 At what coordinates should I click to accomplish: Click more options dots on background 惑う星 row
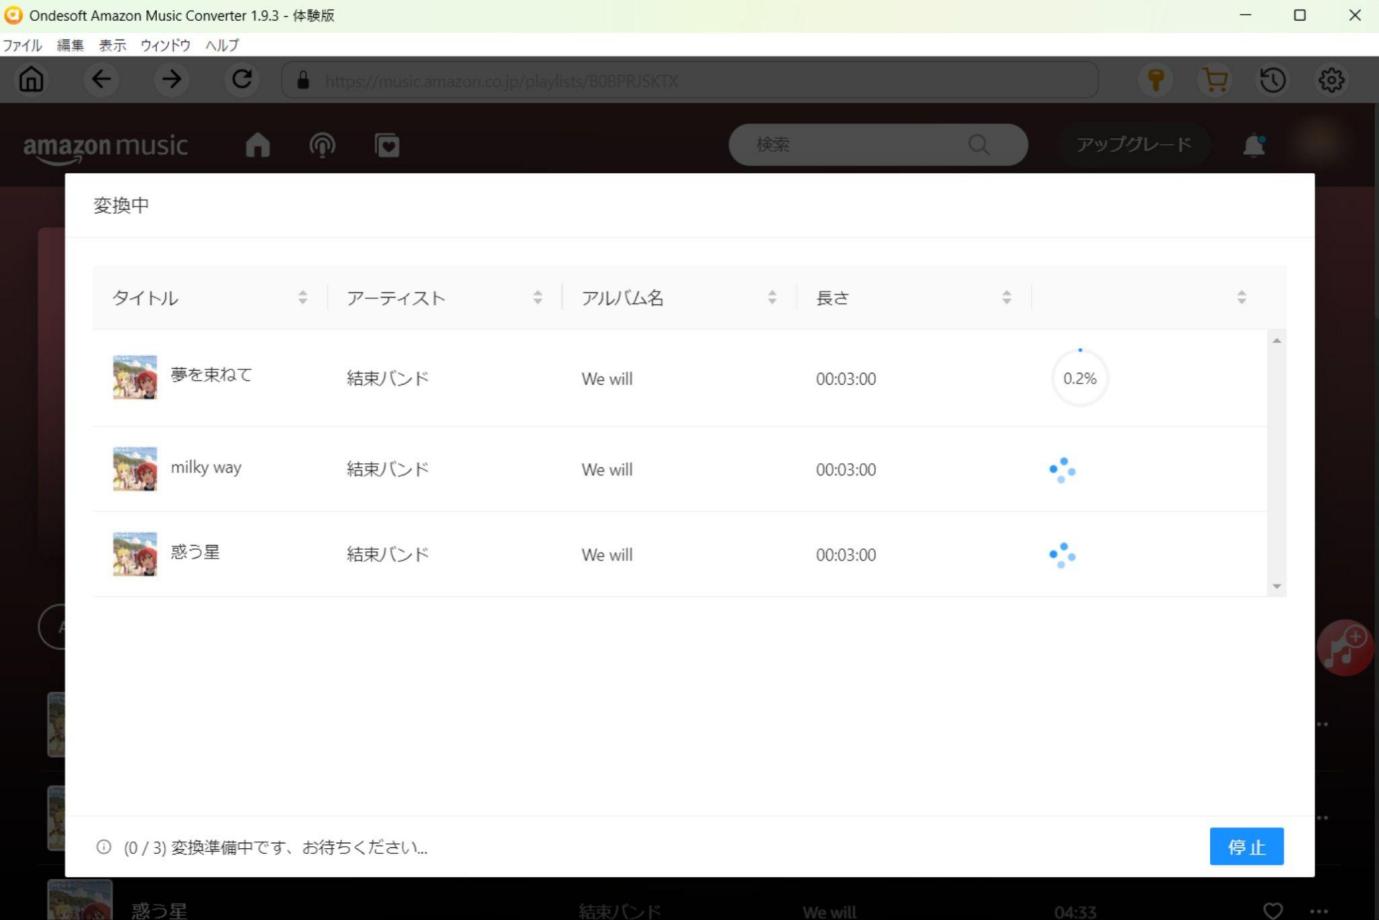pos(1321,911)
